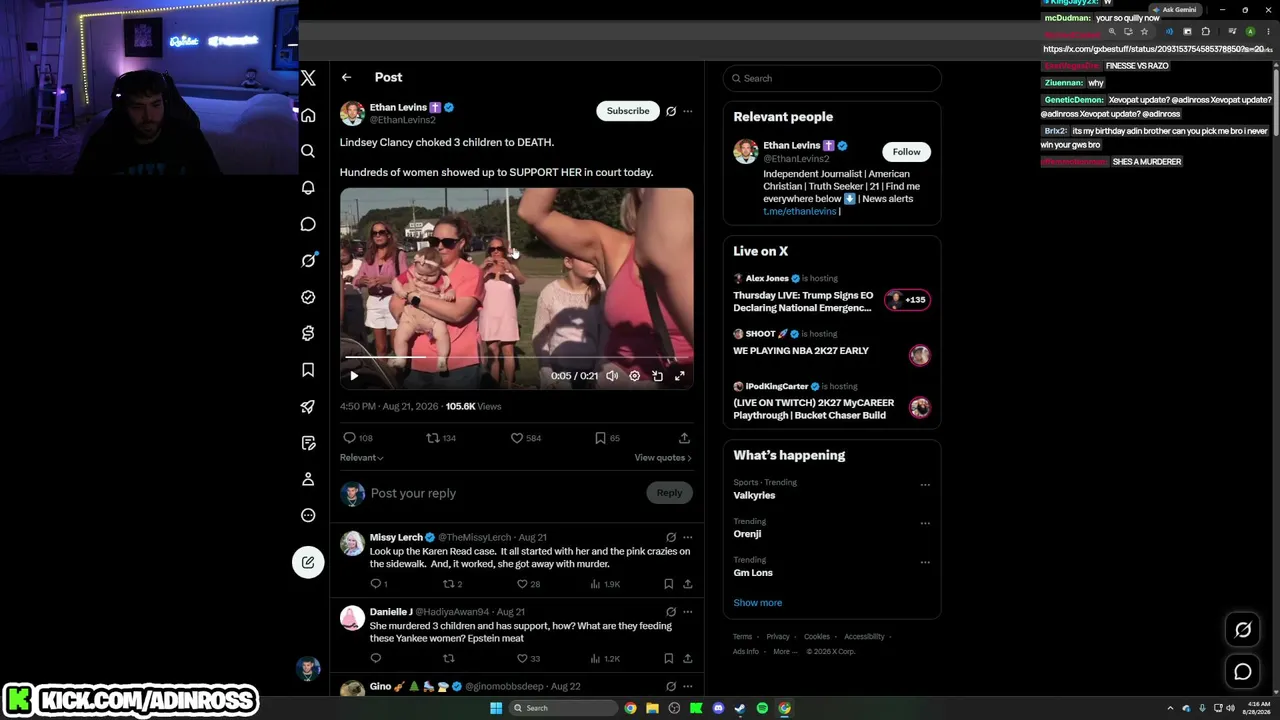The width and height of the screenshot is (1280, 720).
Task: Open the More circle menu in sidebar
Action: (x=308, y=515)
